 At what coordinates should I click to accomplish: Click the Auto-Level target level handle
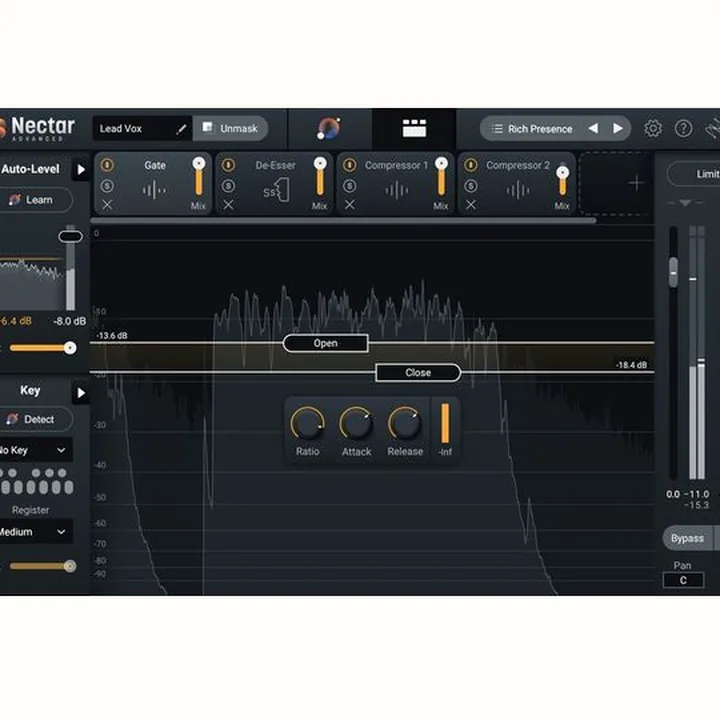pyautogui.click(x=71, y=236)
